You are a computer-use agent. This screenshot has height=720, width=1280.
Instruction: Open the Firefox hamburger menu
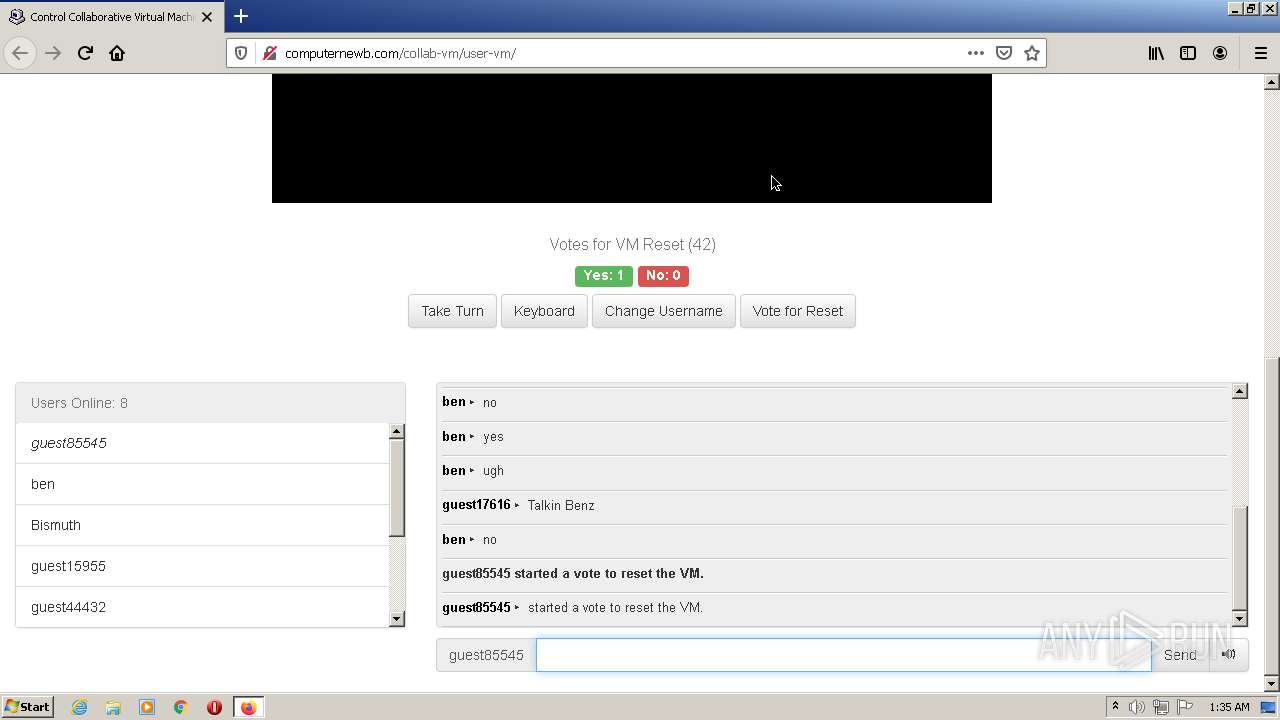(x=1260, y=53)
